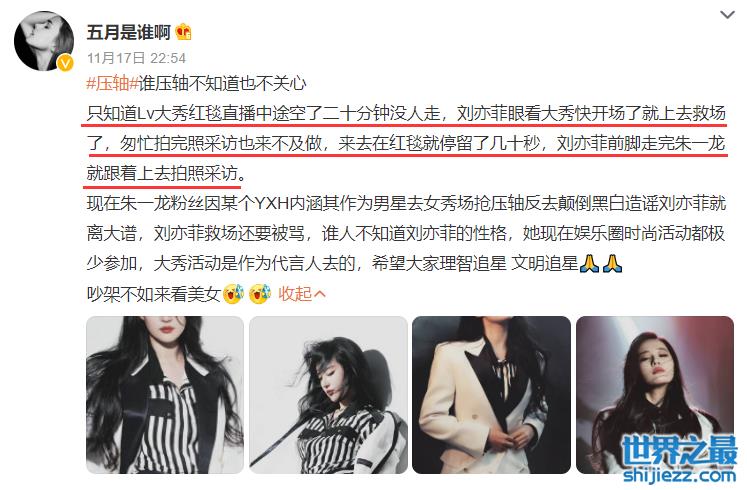Click the crown membership icon beside username

[183, 32]
